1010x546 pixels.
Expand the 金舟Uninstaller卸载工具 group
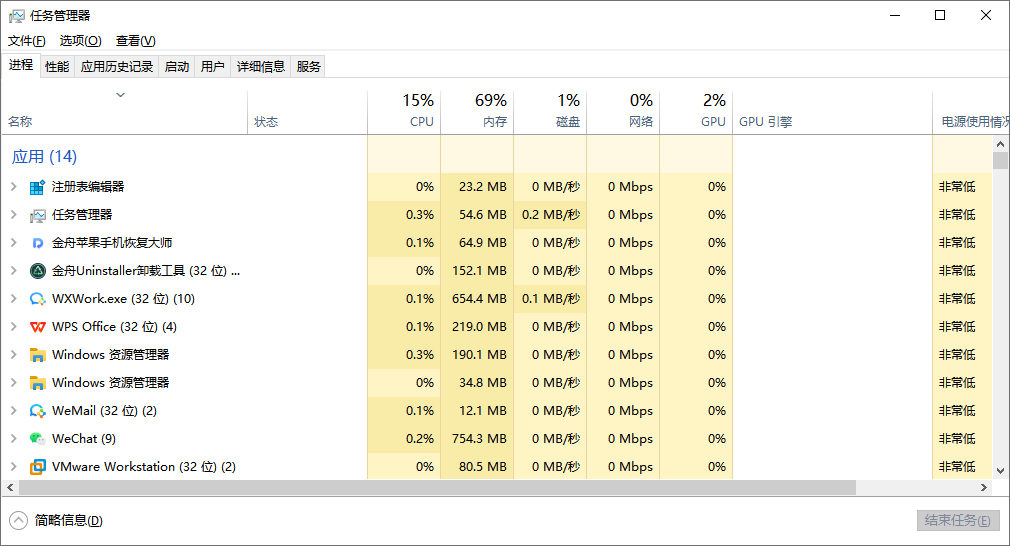(x=14, y=270)
